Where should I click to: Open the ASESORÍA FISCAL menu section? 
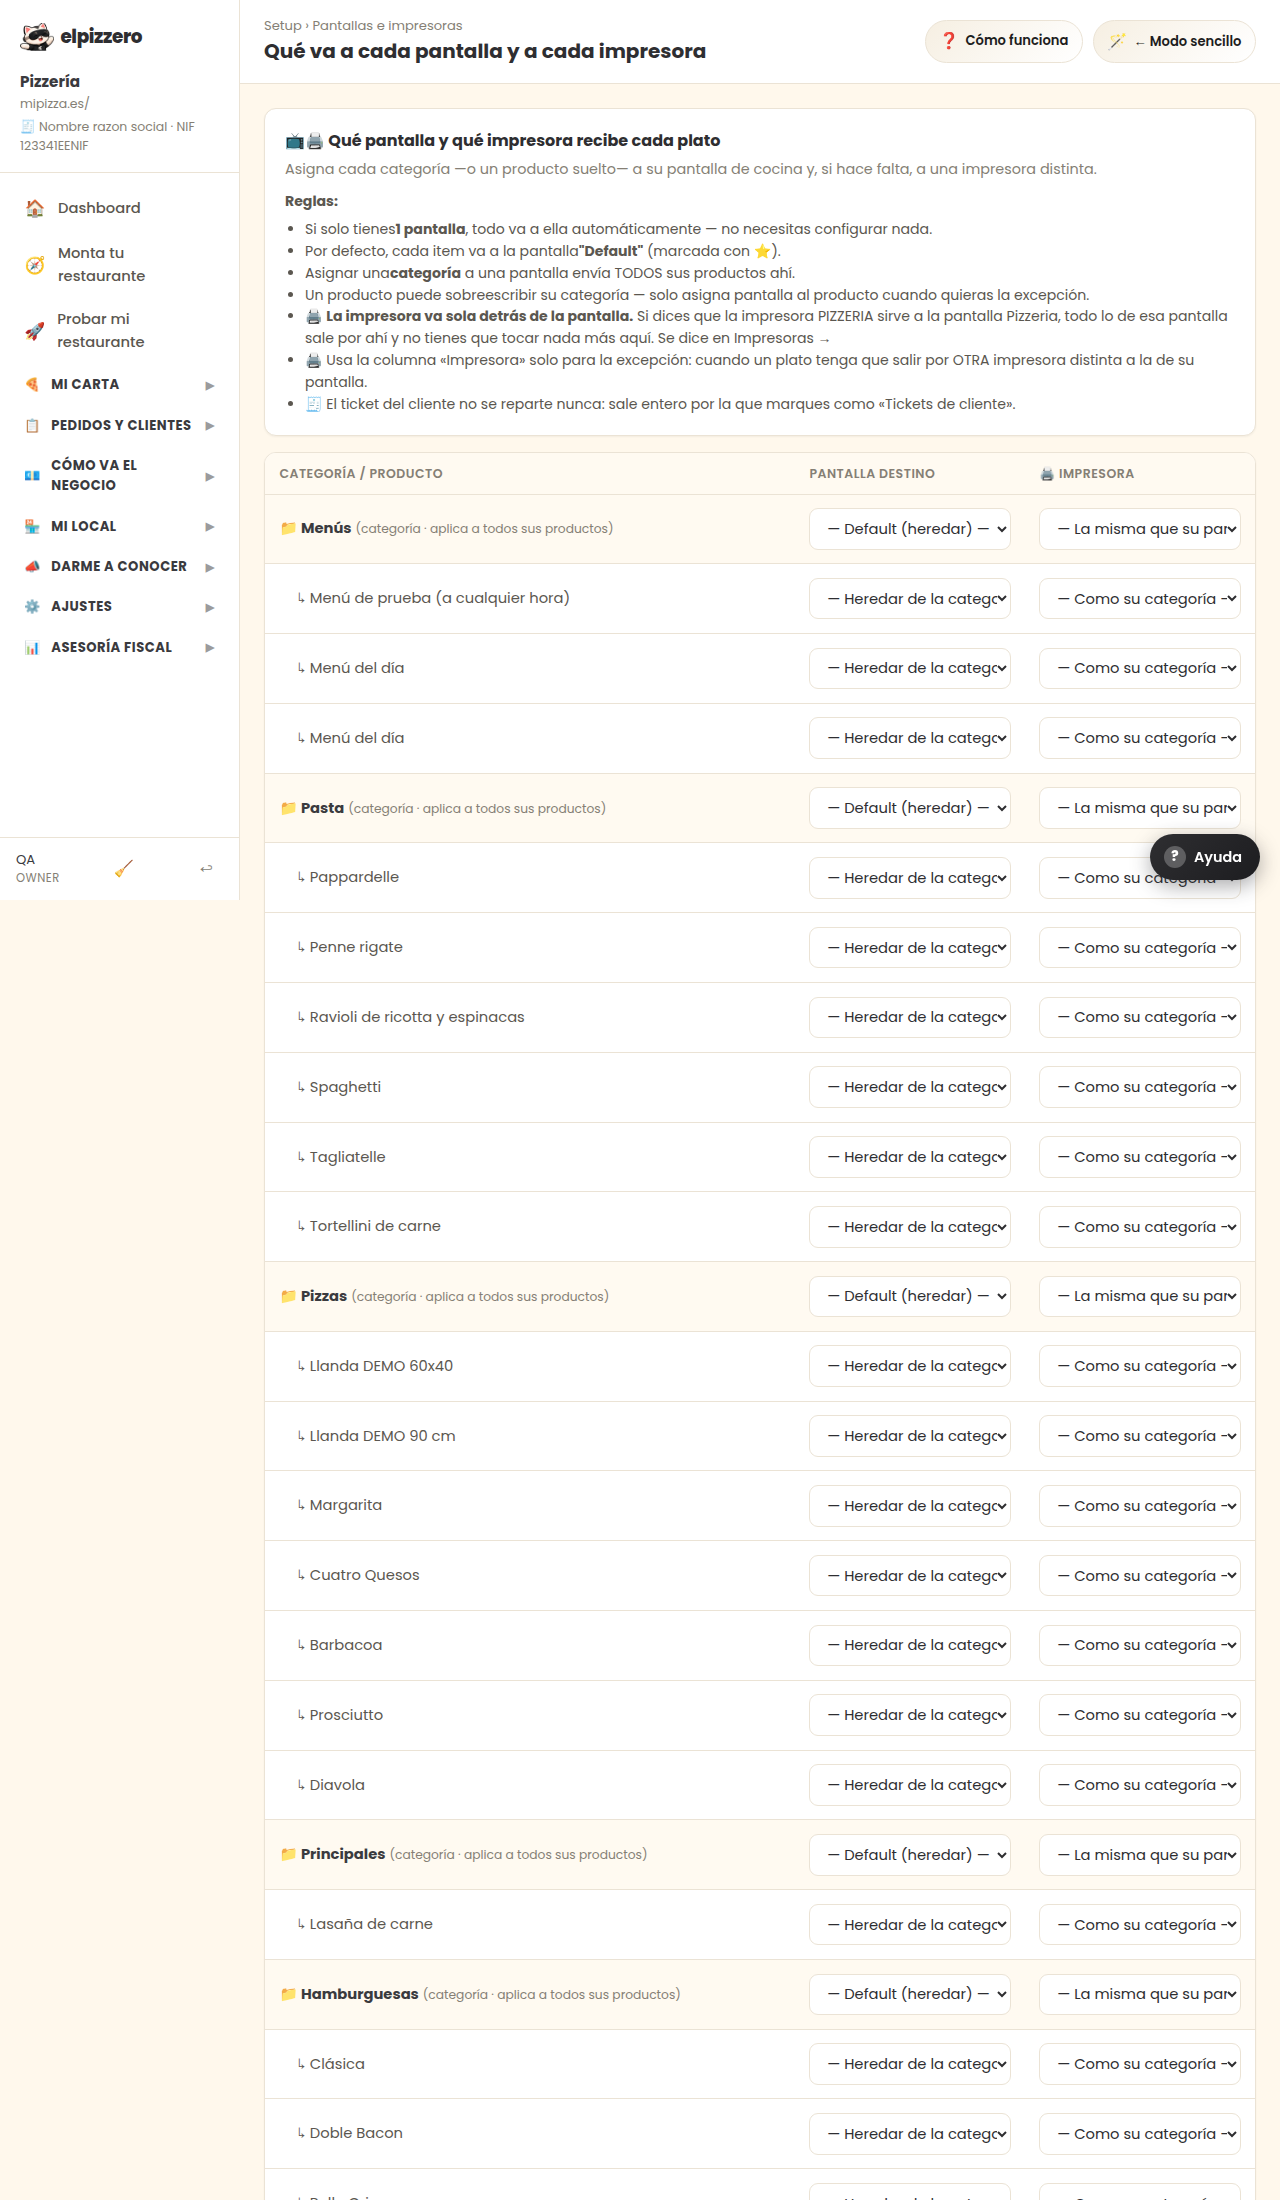coord(119,647)
